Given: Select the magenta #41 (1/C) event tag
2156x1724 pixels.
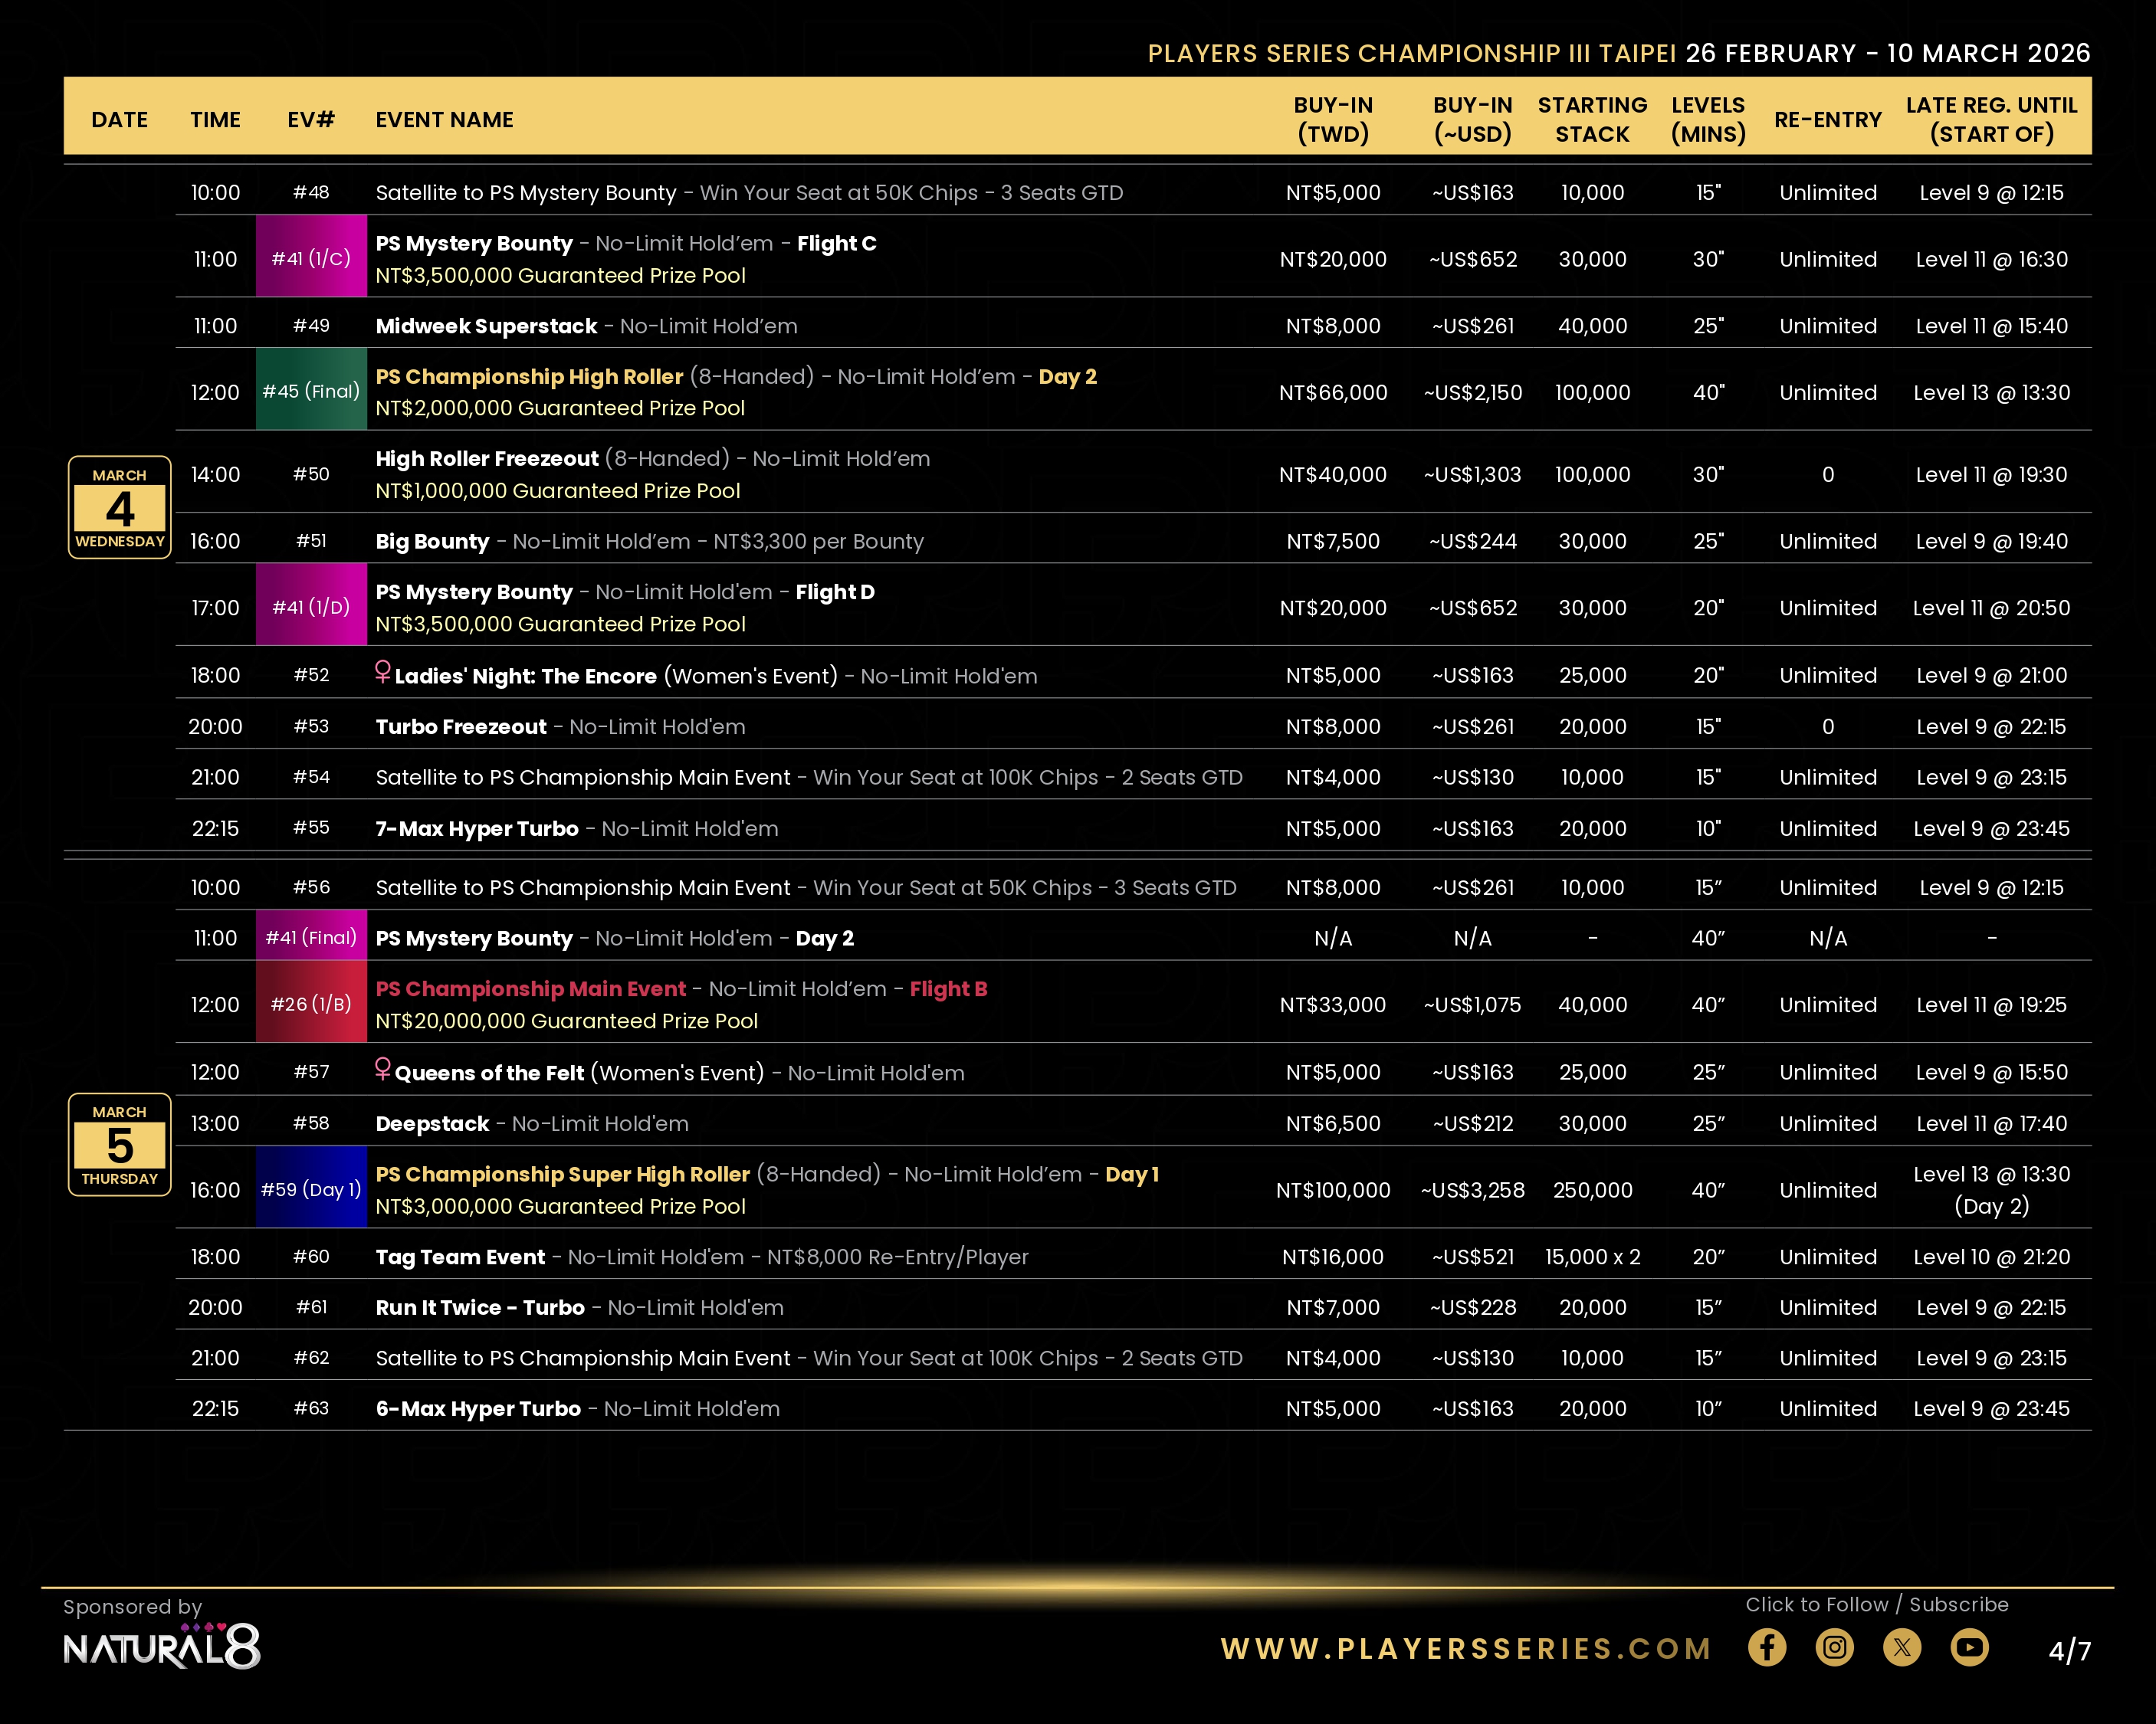Looking at the screenshot, I should (x=311, y=258).
